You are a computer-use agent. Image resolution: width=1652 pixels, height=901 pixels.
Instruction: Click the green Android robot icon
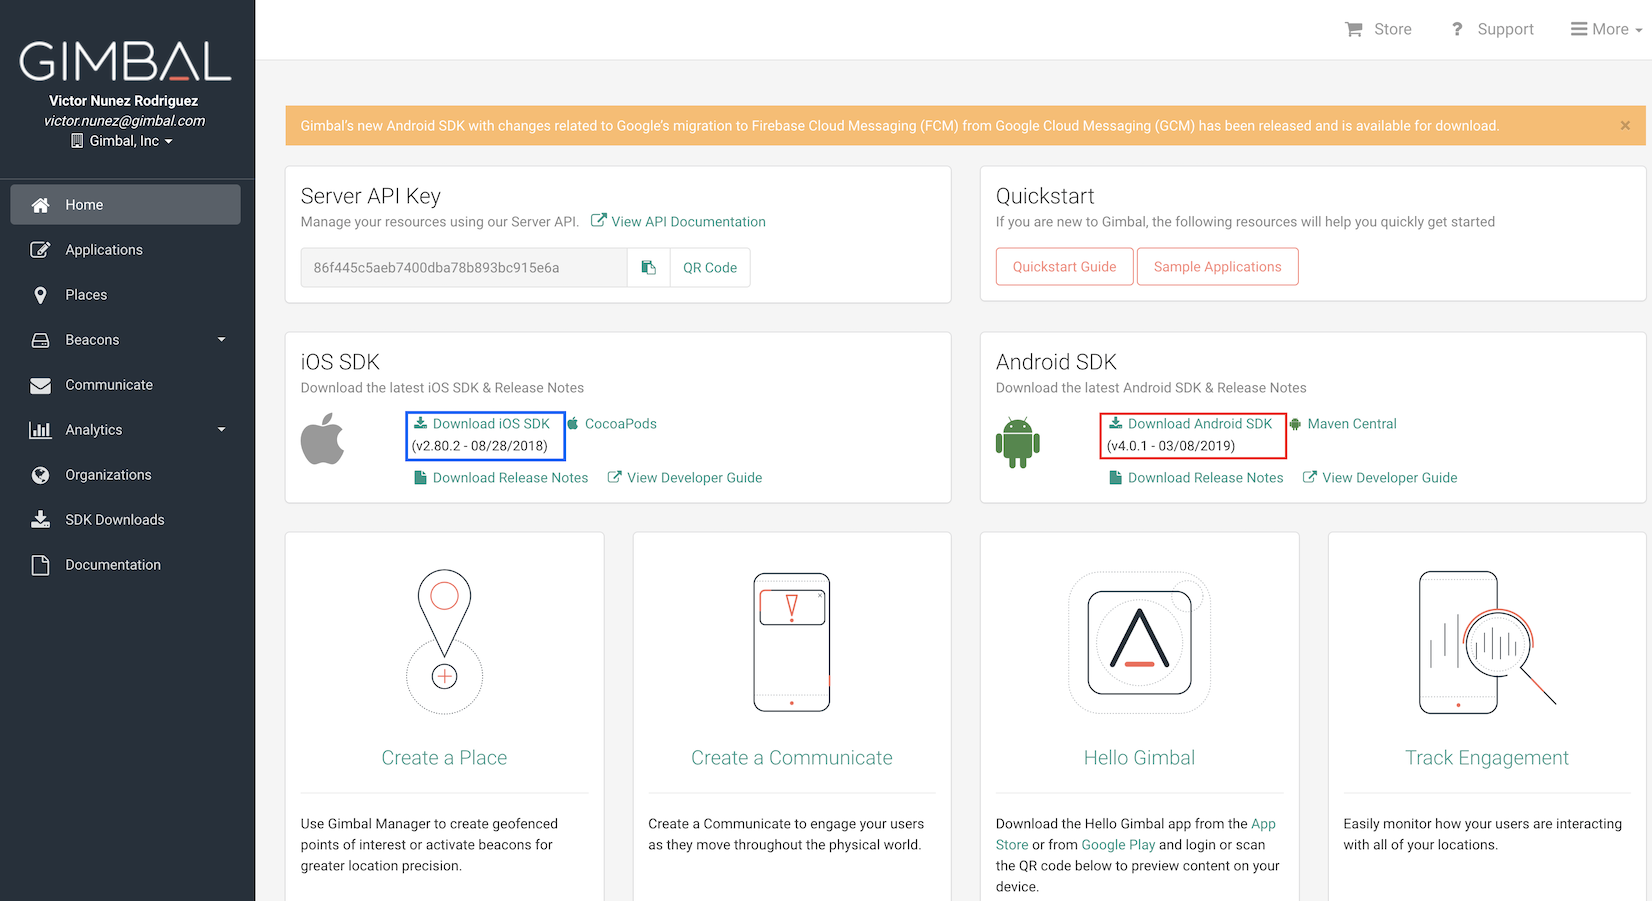1018,442
